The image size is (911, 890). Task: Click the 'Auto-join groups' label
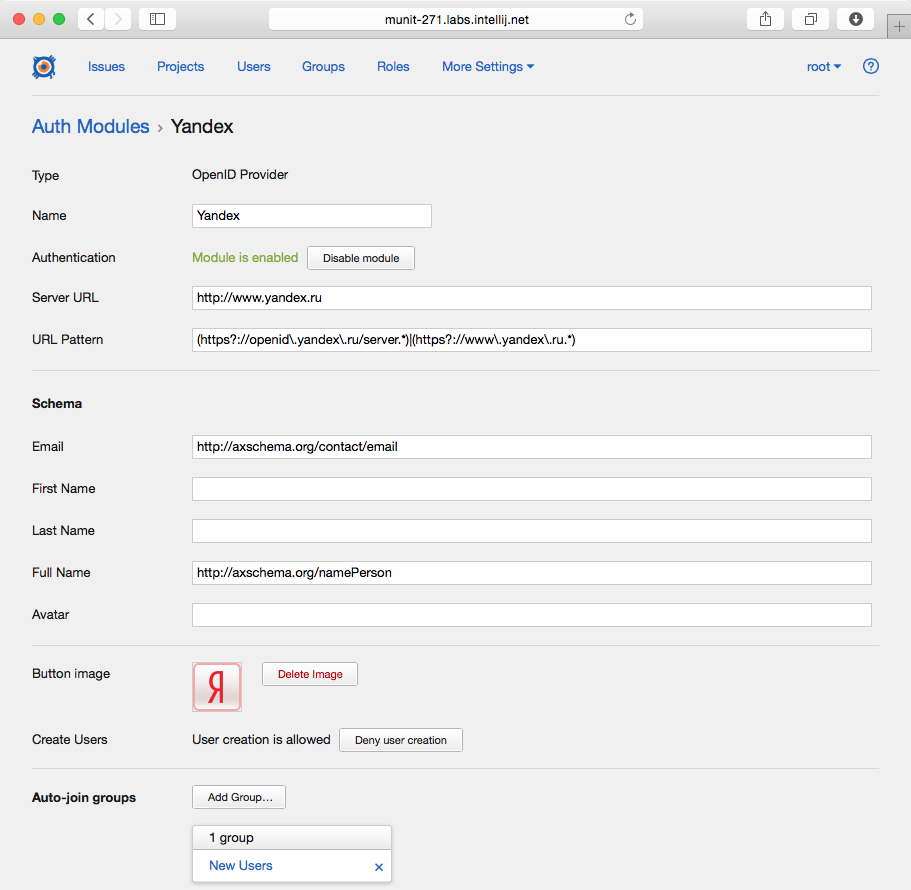[x=84, y=797]
